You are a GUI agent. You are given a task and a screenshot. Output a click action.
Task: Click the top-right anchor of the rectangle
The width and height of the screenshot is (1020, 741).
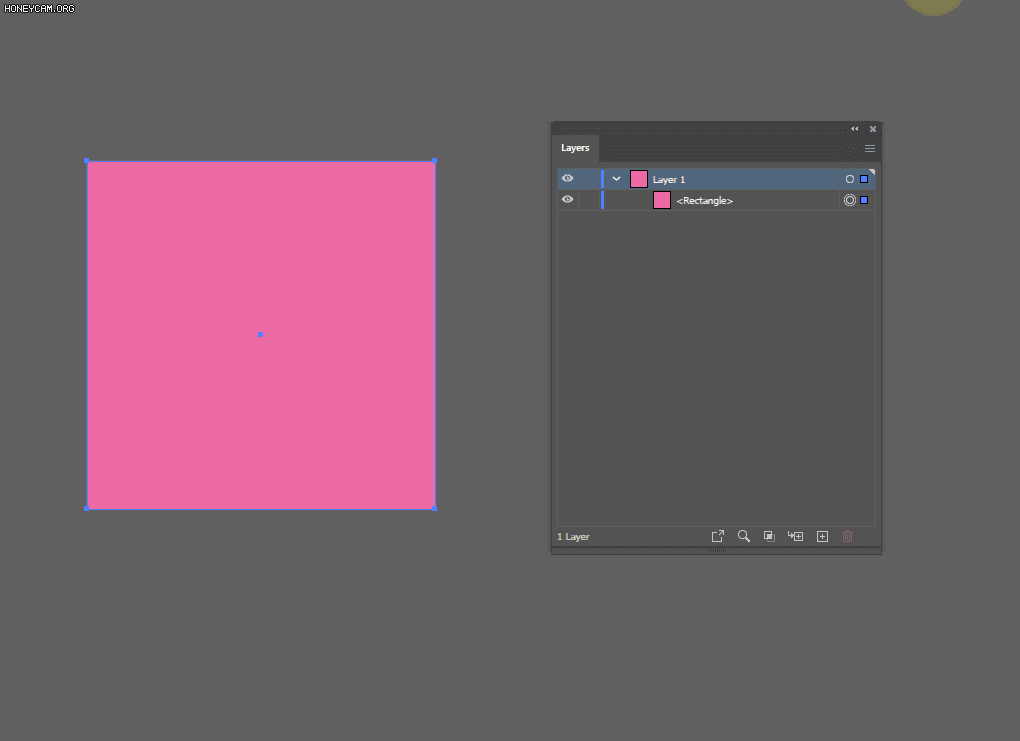pos(435,161)
